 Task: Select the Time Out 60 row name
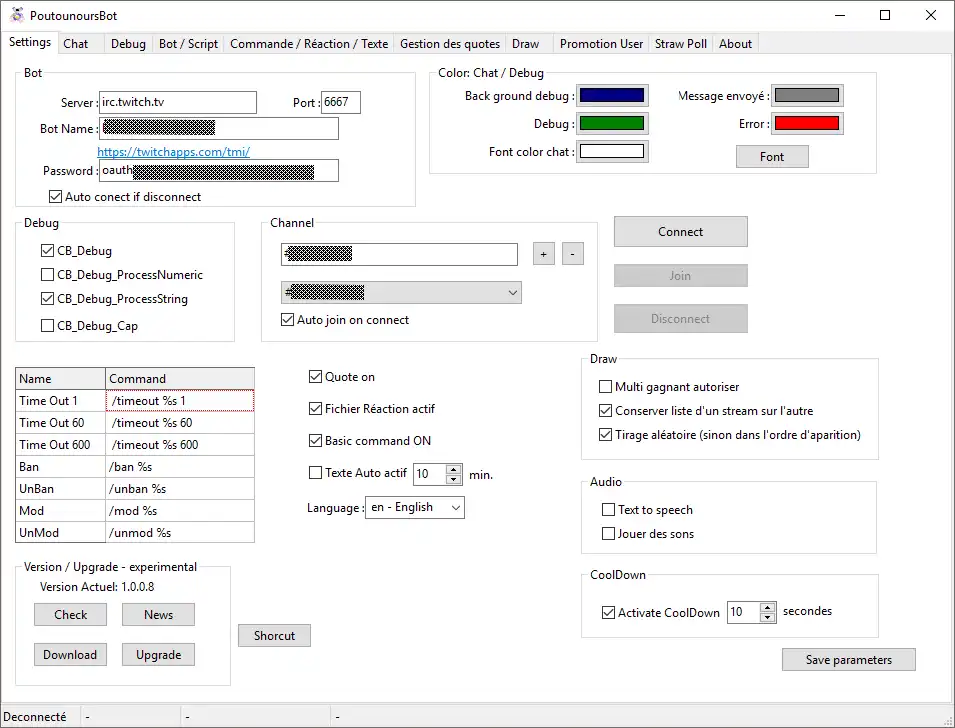60,423
